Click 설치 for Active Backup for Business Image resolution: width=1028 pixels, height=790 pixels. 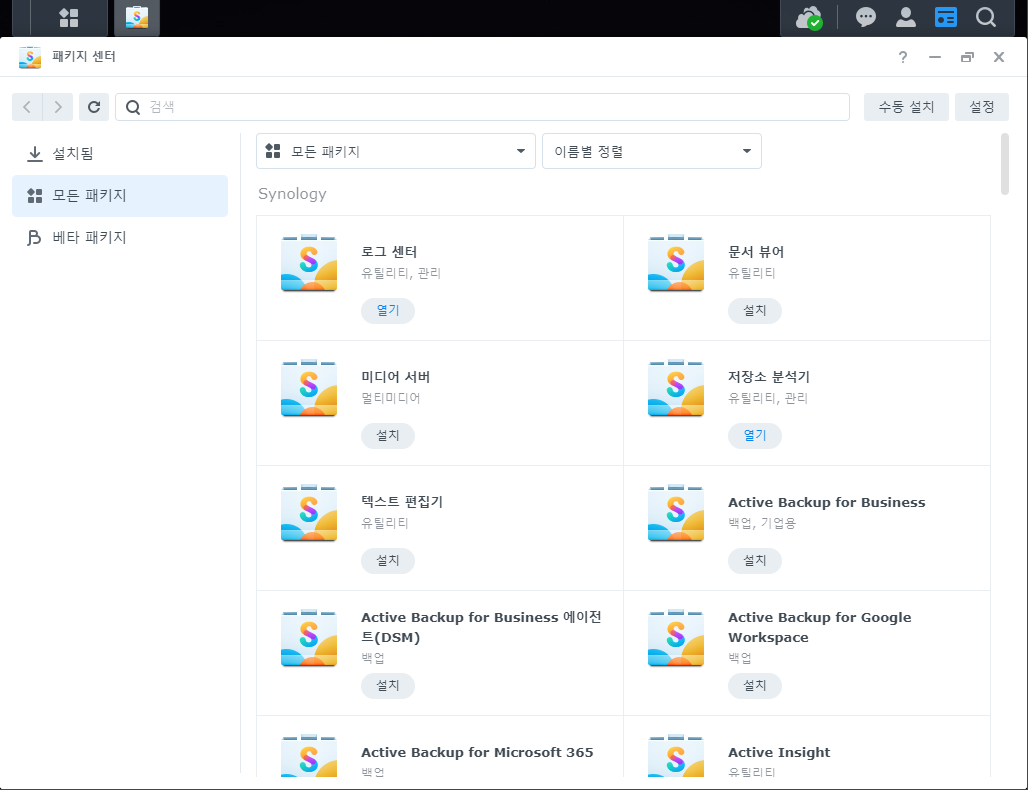click(x=755, y=561)
